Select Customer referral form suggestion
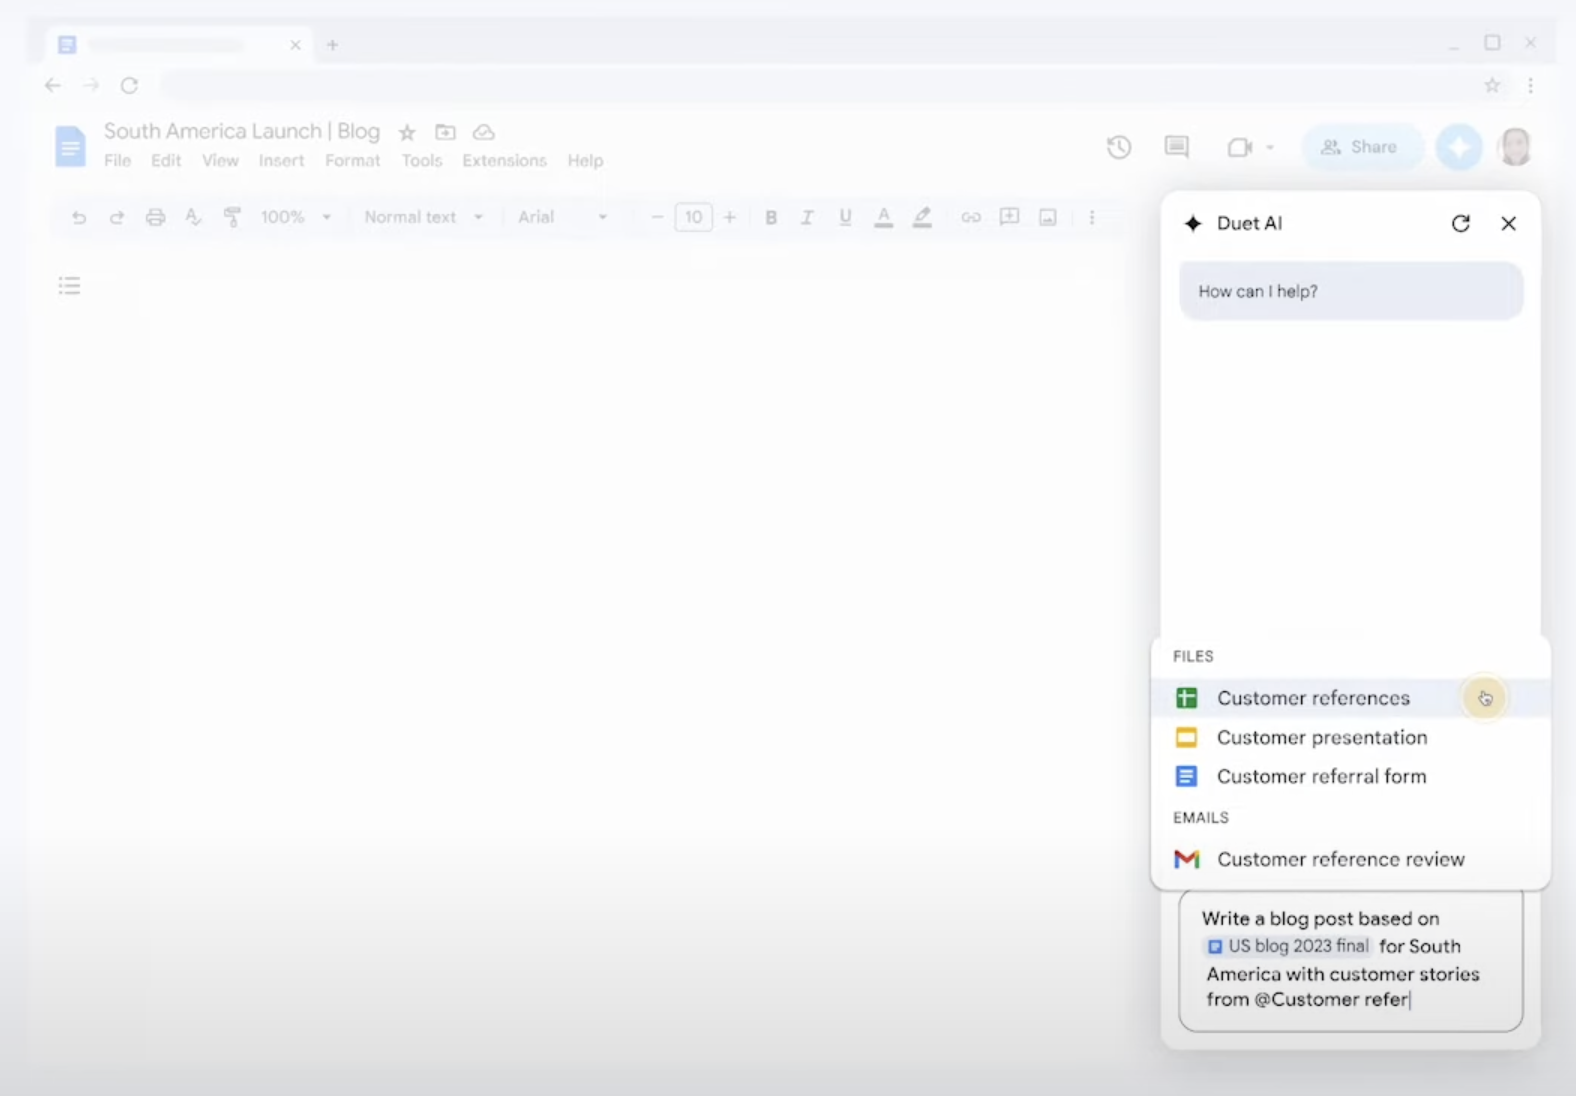1576x1096 pixels. [1350, 776]
